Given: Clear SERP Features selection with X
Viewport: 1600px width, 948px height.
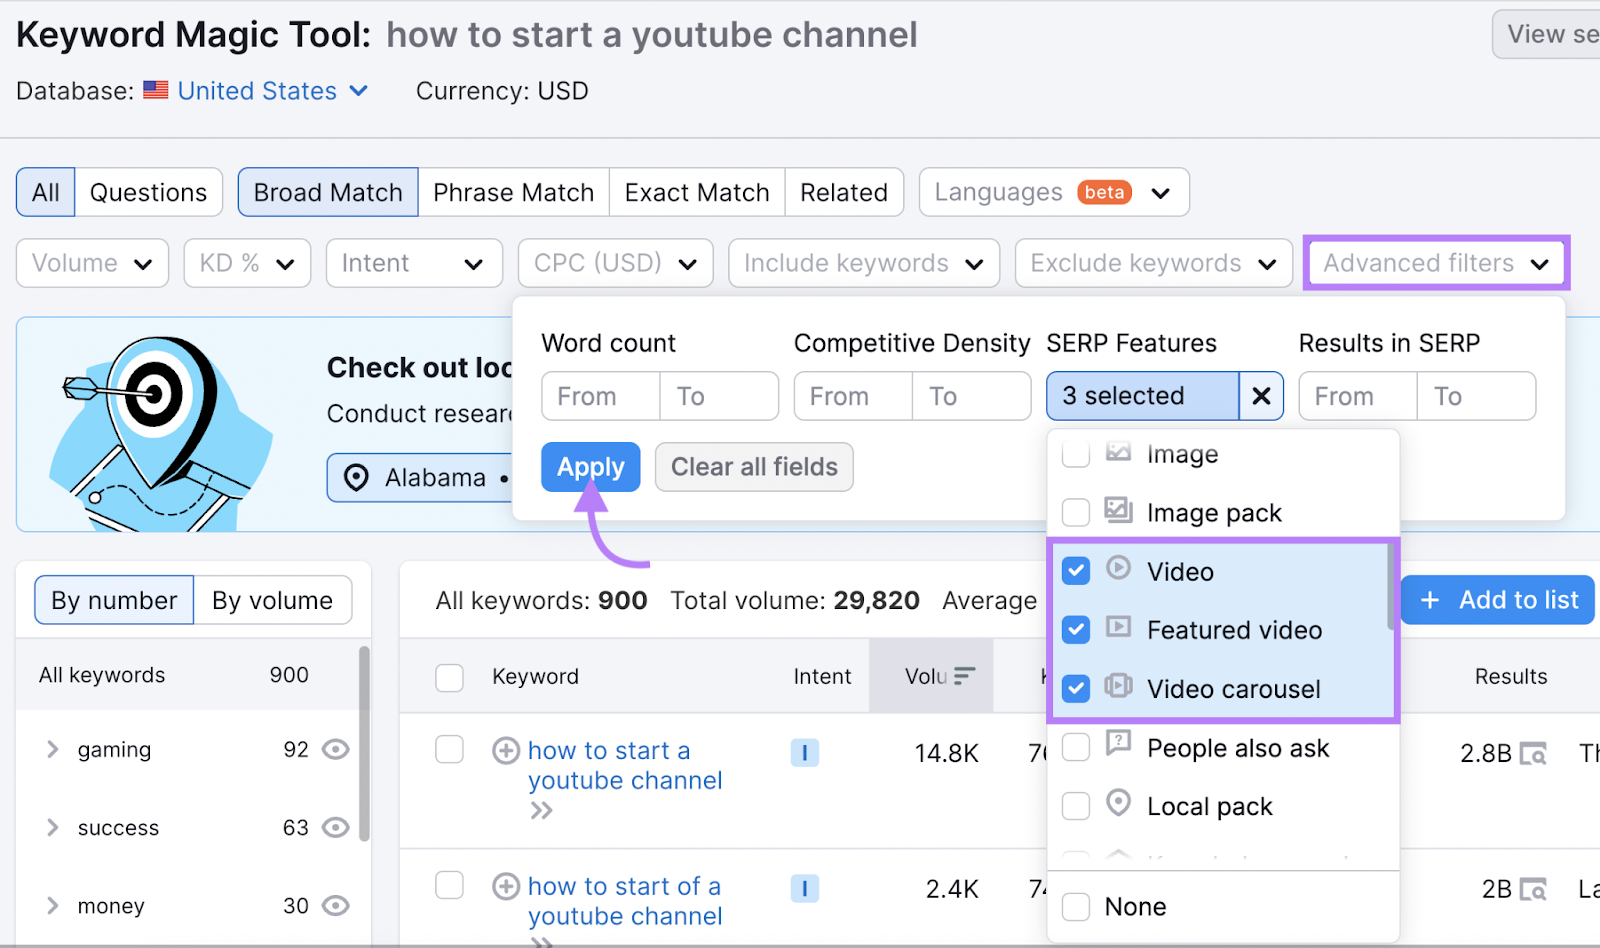Looking at the screenshot, I should (x=1261, y=396).
